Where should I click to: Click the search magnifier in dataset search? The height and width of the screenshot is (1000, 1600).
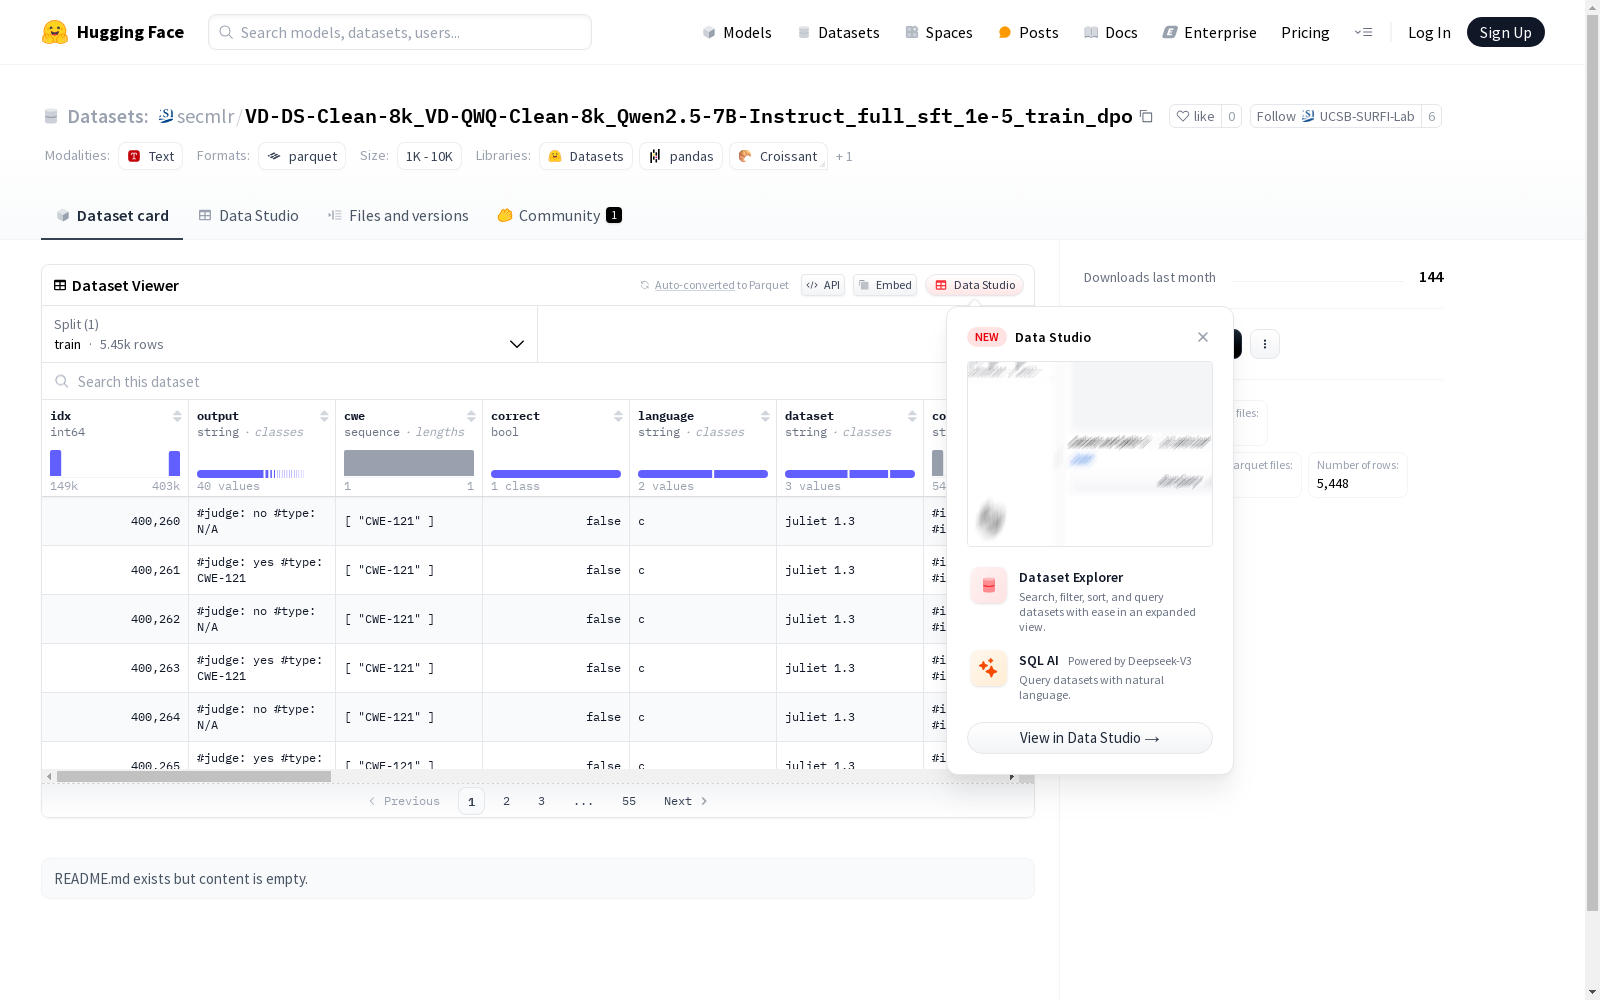[x=62, y=382]
